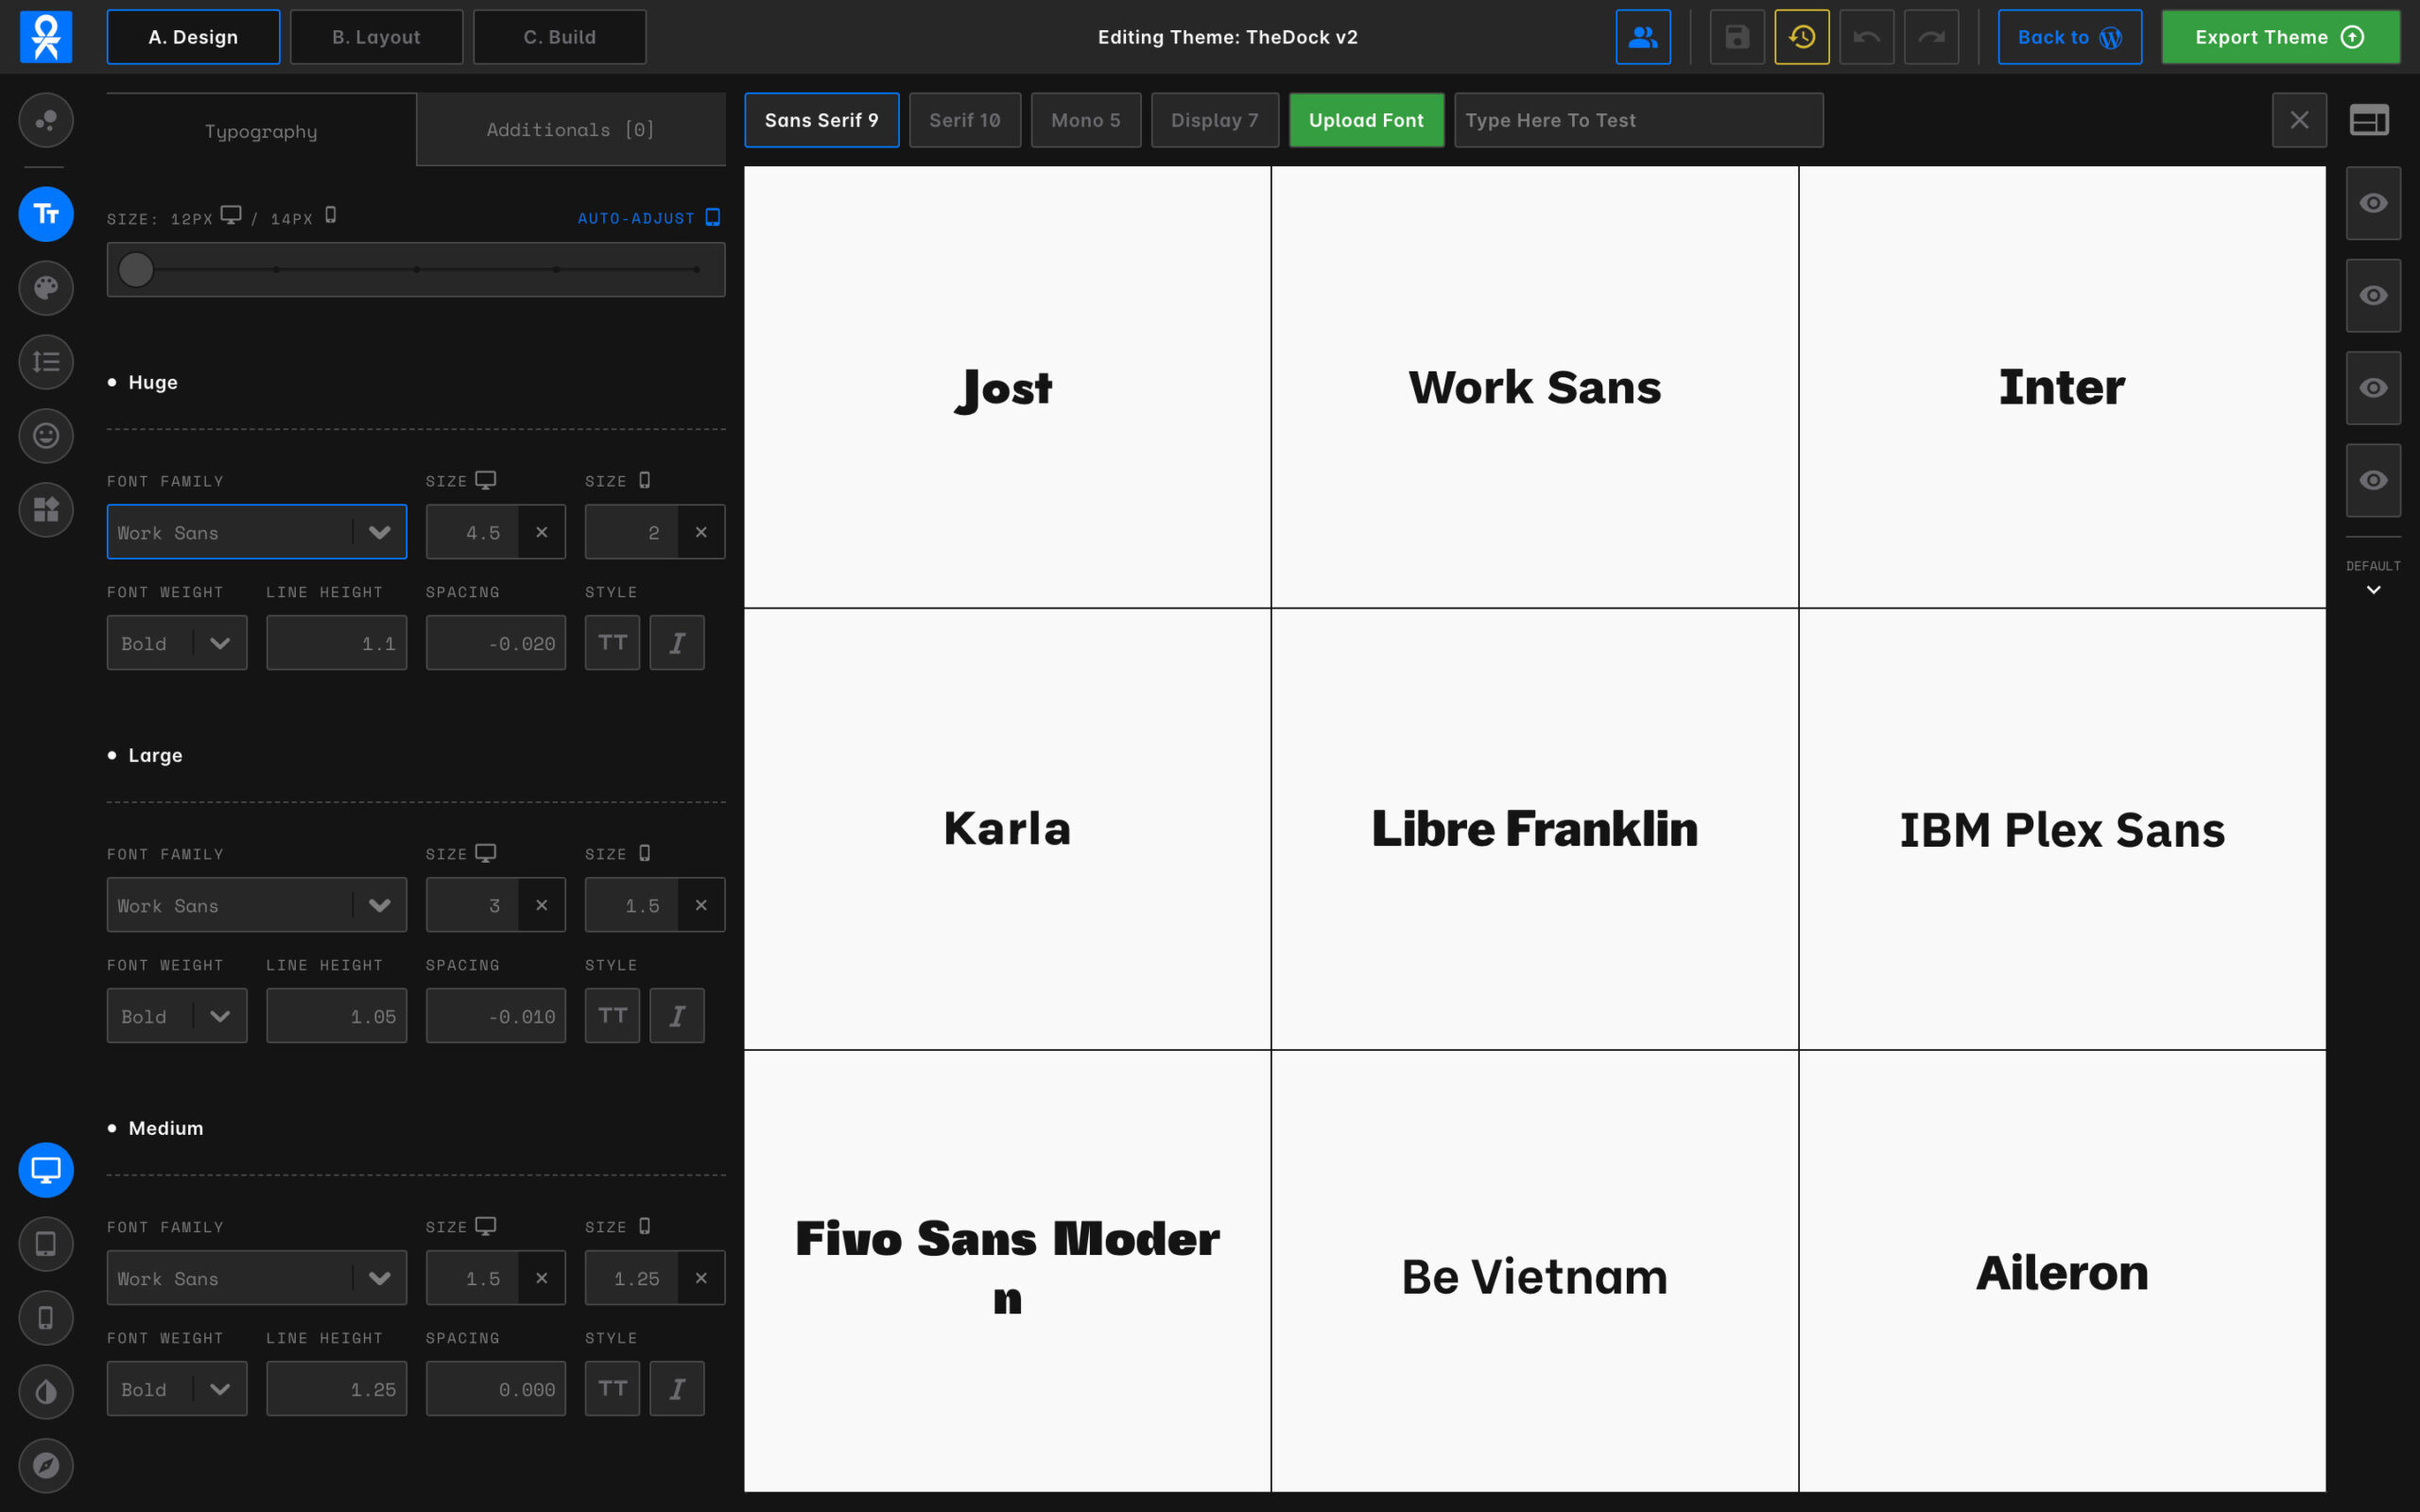
Task: Open Huge font family Work Sans dropdown
Action: coord(257,532)
